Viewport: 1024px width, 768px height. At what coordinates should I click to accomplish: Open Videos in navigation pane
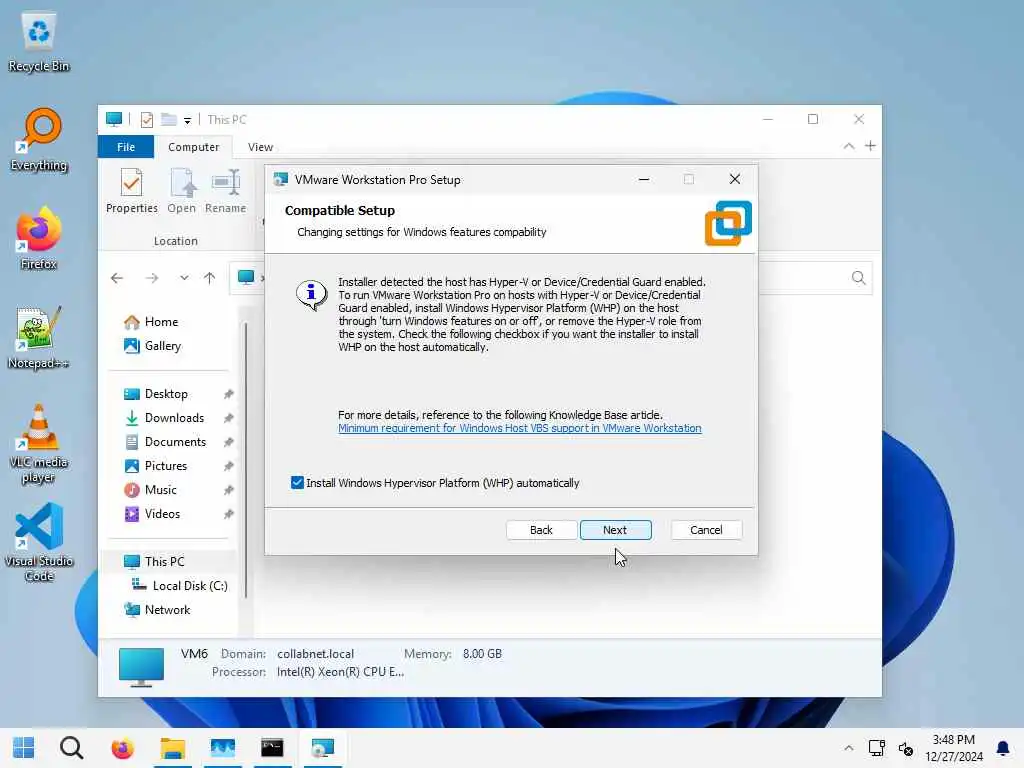click(x=152, y=514)
